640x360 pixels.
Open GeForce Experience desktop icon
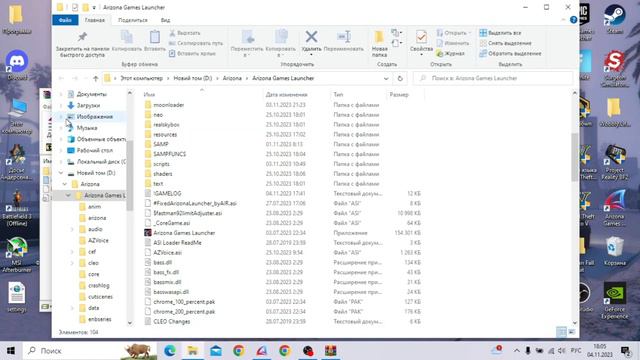[615, 300]
